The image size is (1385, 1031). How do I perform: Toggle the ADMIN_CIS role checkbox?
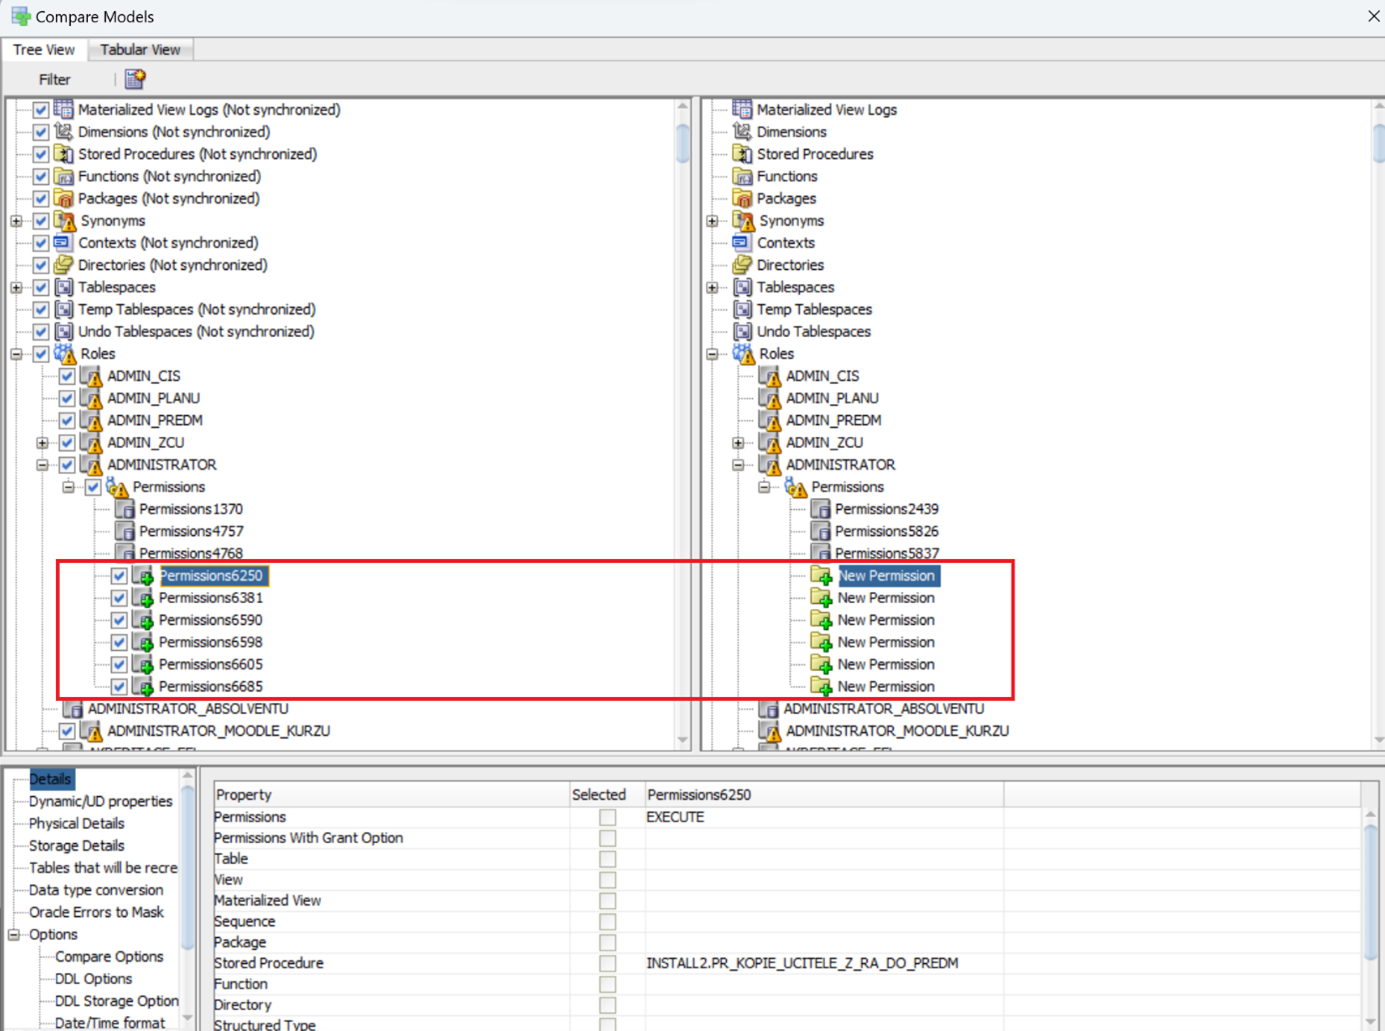(67, 376)
